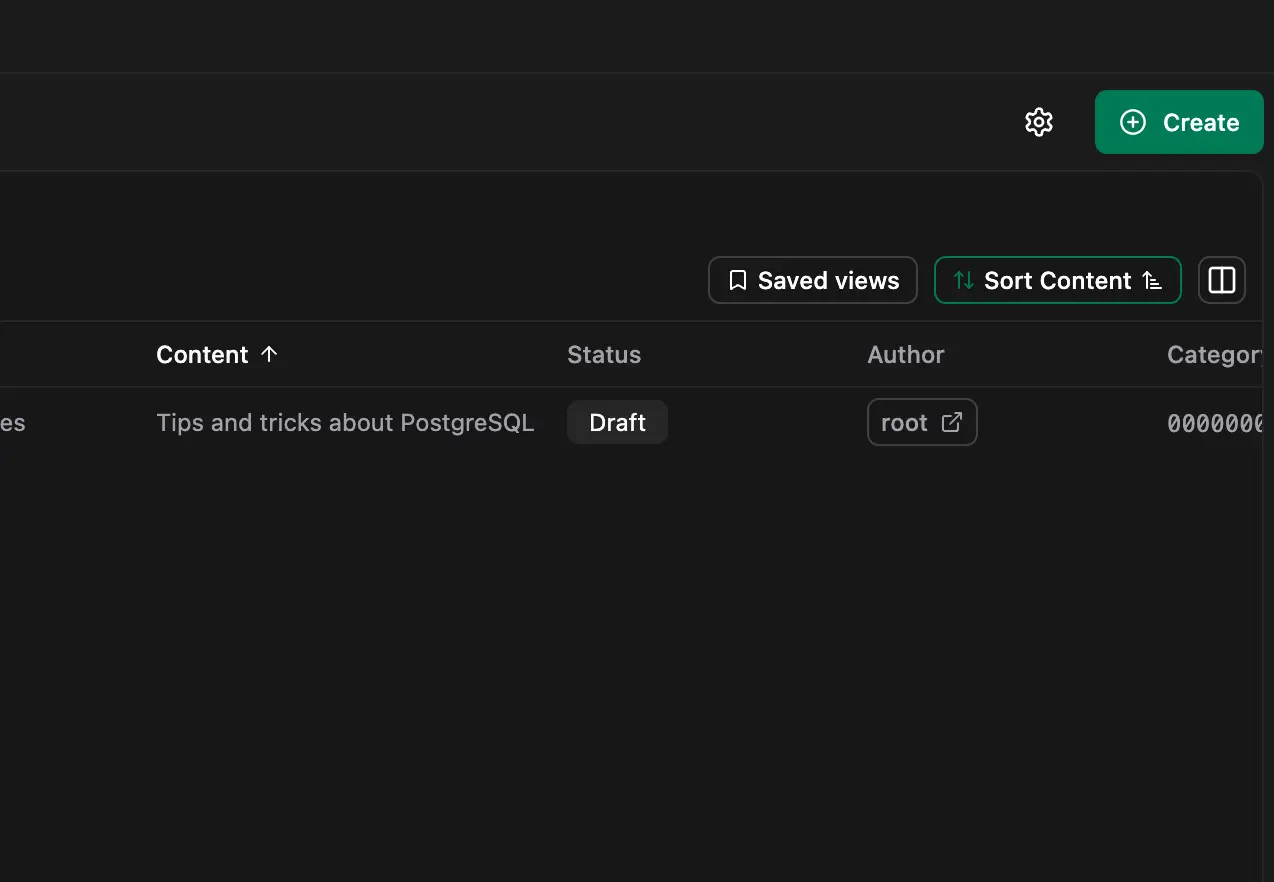The width and height of the screenshot is (1274, 882).
Task: Click the Status column header
Action: (604, 355)
